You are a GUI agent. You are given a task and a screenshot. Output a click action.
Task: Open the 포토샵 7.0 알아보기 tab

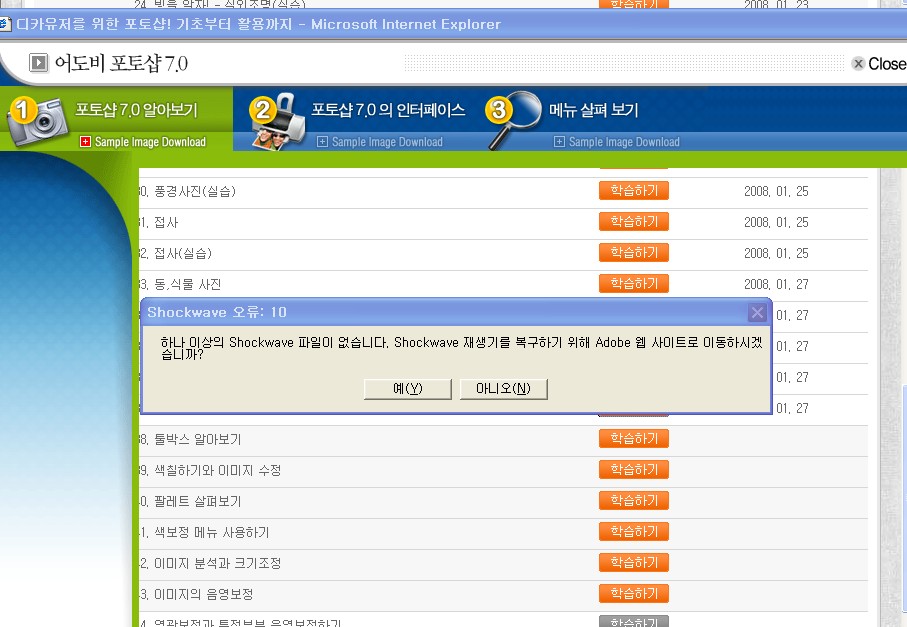pos(137,110)
